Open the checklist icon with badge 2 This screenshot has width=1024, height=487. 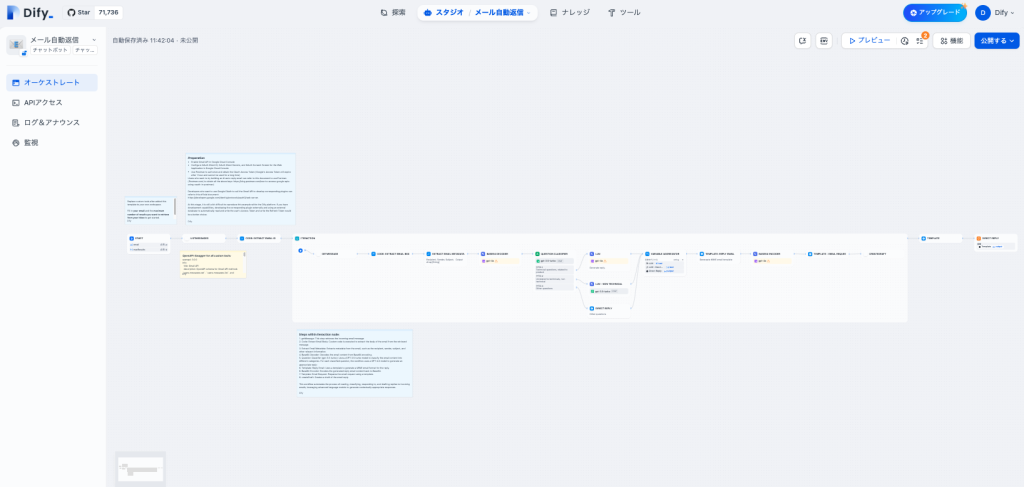click(920, 40)
